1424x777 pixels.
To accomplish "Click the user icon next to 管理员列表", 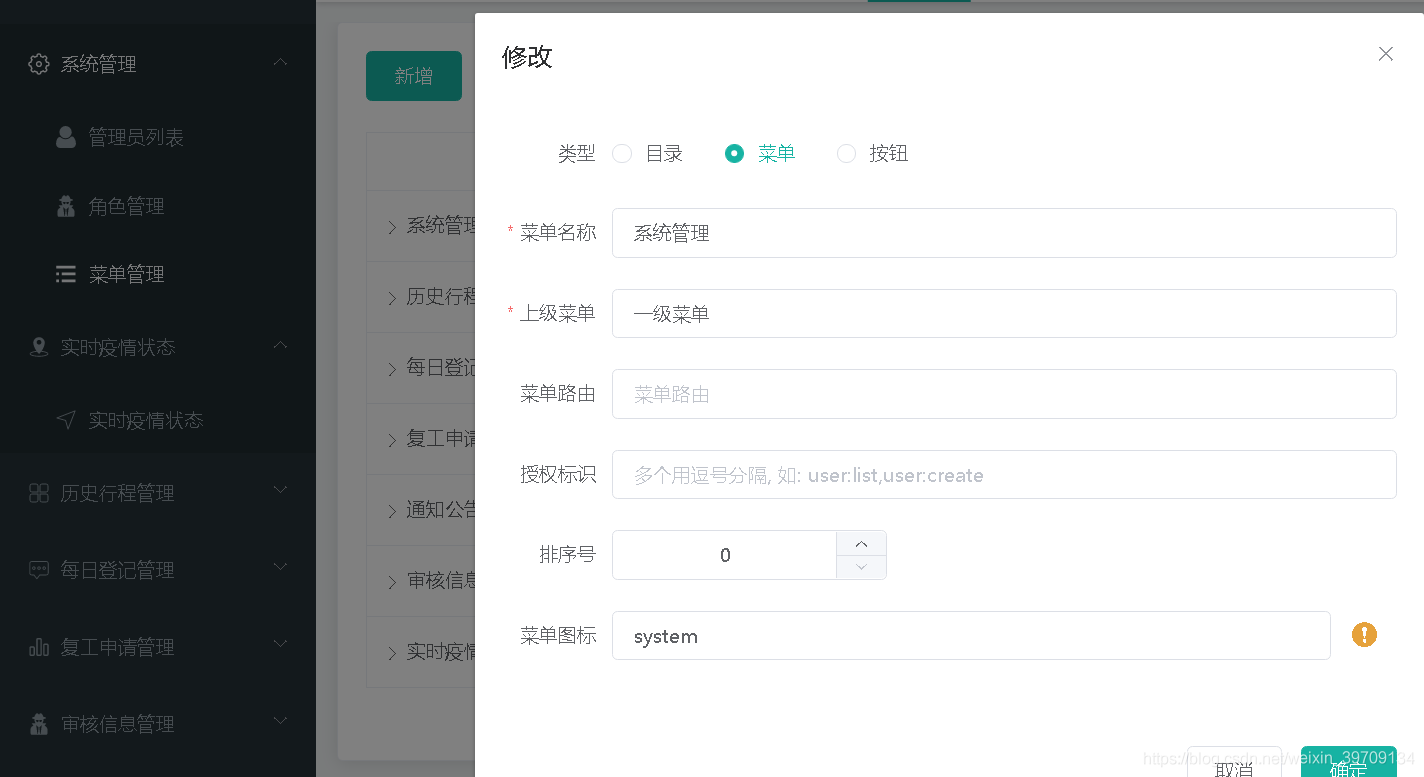I will pos(66,137).
